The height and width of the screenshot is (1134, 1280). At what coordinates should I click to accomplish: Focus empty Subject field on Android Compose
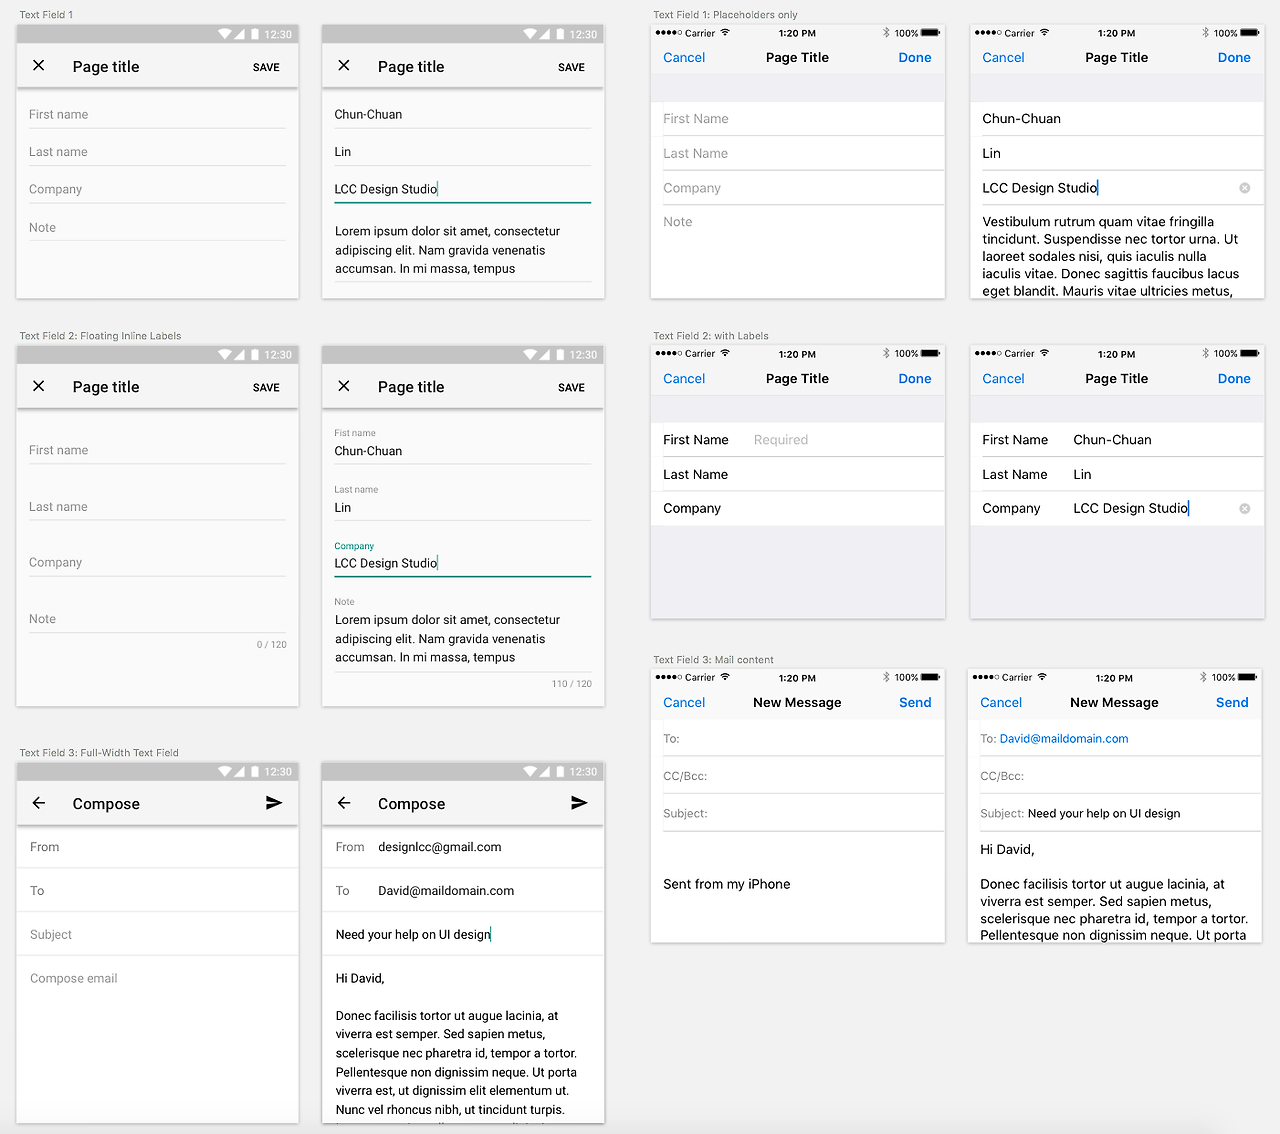pyautogui.click(x=157, y=934)
